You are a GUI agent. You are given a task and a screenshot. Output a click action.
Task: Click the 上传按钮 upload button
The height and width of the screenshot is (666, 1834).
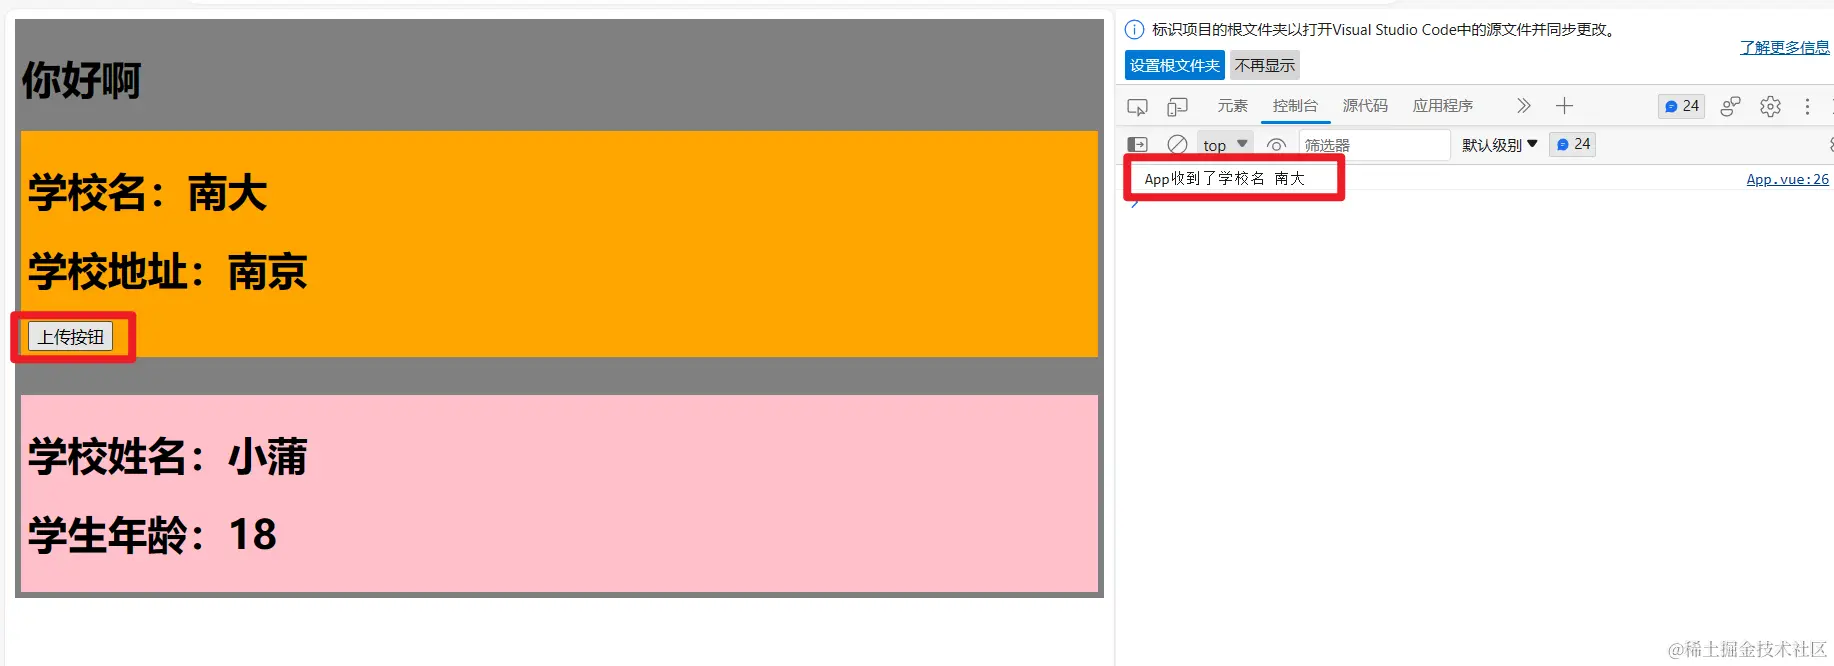click(x=71, y=337)
